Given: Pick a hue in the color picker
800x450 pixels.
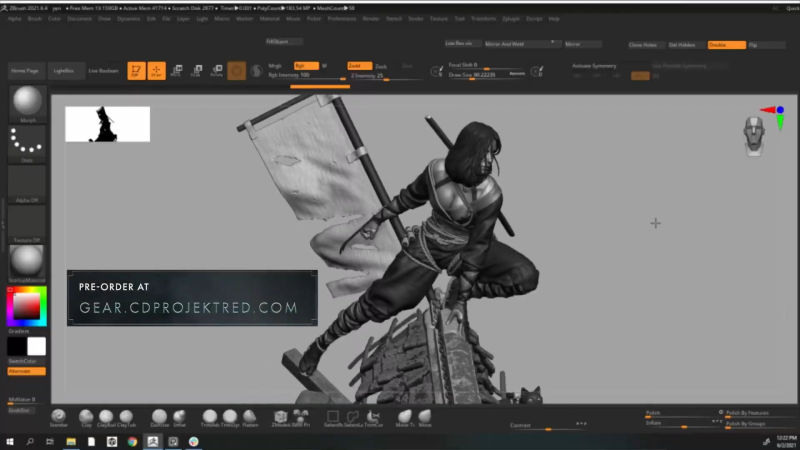Looking at the screenshot, I should click(x=27, y=307).
